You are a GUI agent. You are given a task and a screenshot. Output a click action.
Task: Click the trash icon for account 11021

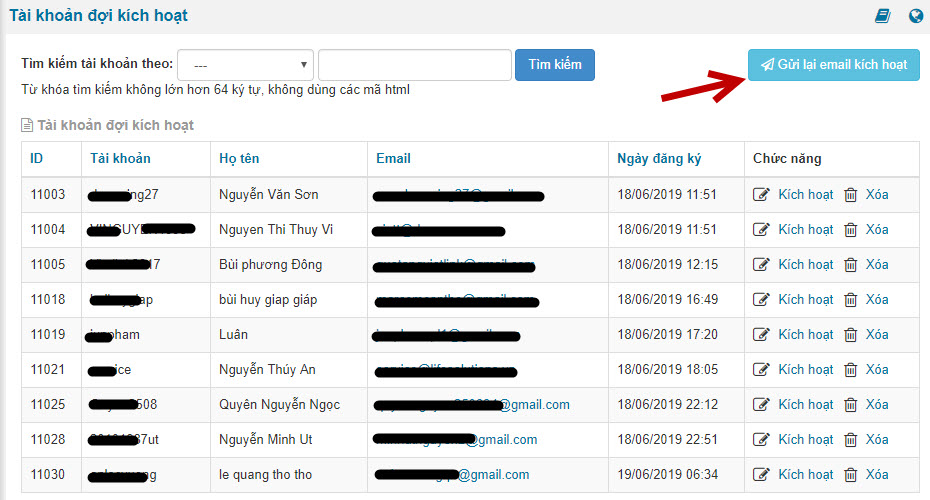(x=851, y=370)
